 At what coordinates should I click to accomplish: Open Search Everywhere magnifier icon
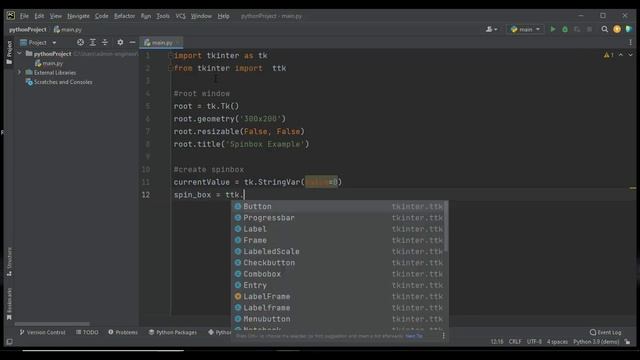[604, 29]
